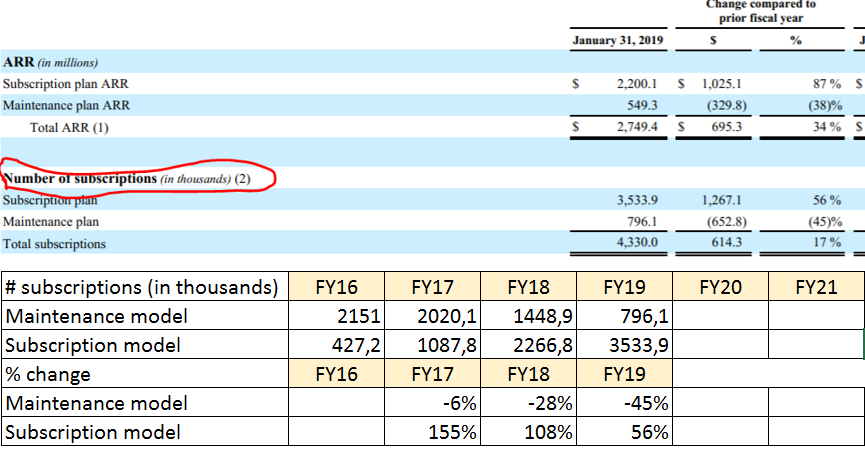Select the '% change' header cell

pyautogui.click(x=144, y=374)
